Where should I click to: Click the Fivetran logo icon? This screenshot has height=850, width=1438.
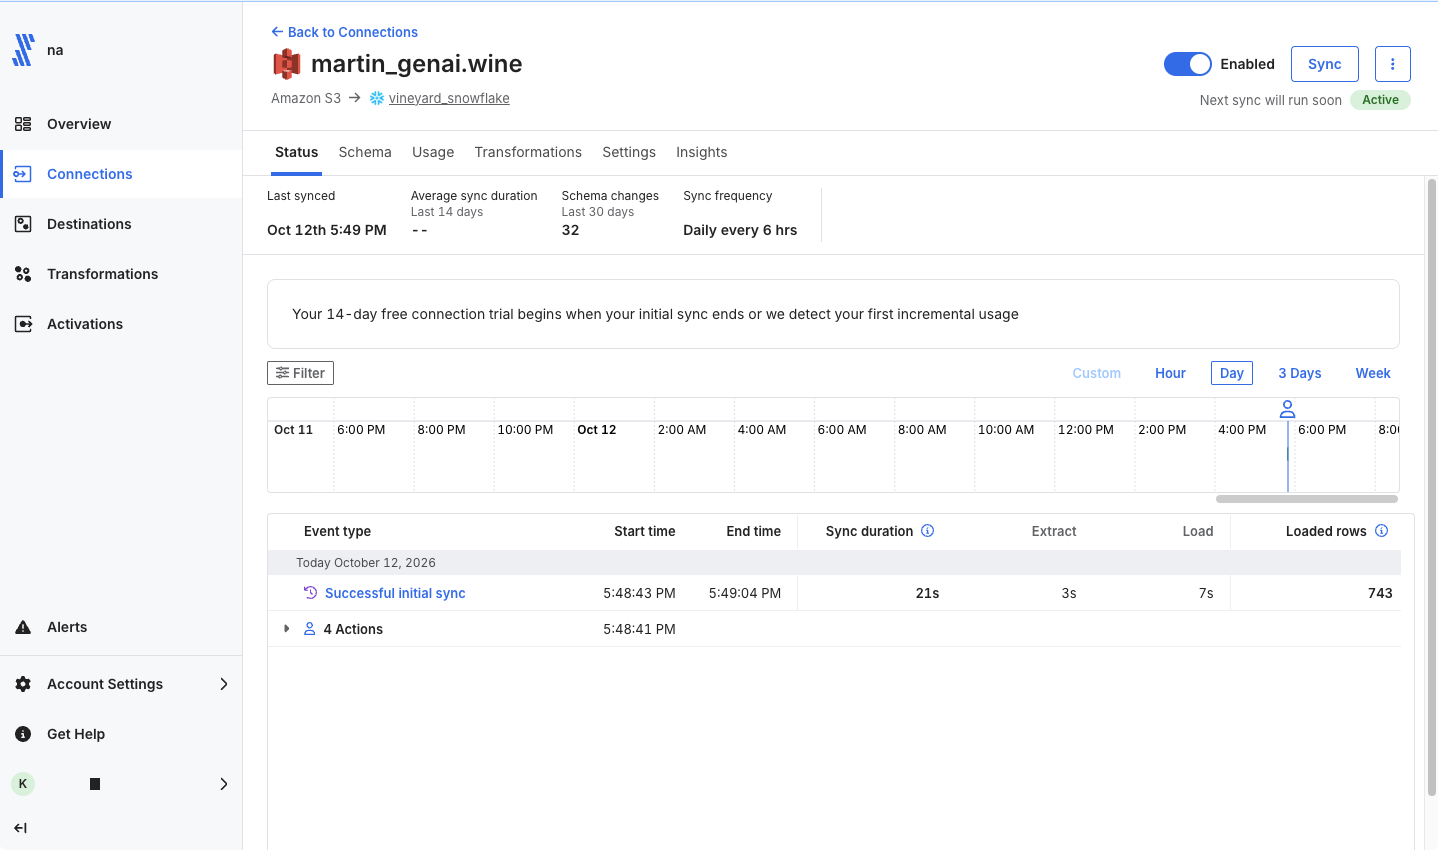pos(23,50)
